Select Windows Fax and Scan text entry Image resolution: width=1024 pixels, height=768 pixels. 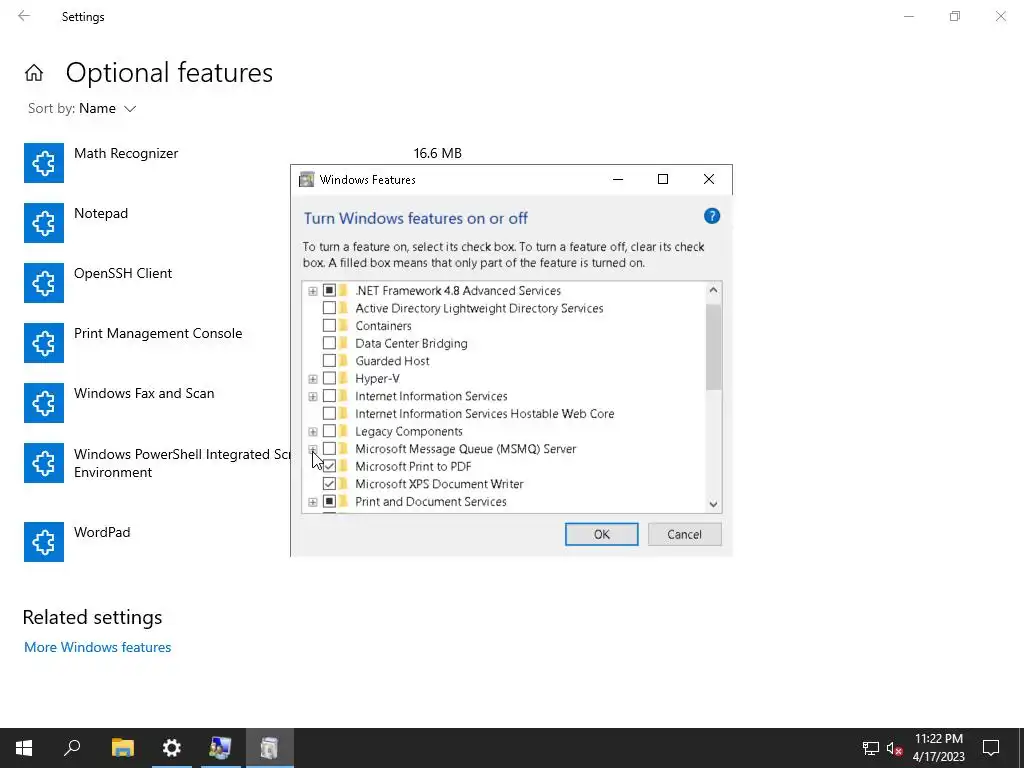144,393
